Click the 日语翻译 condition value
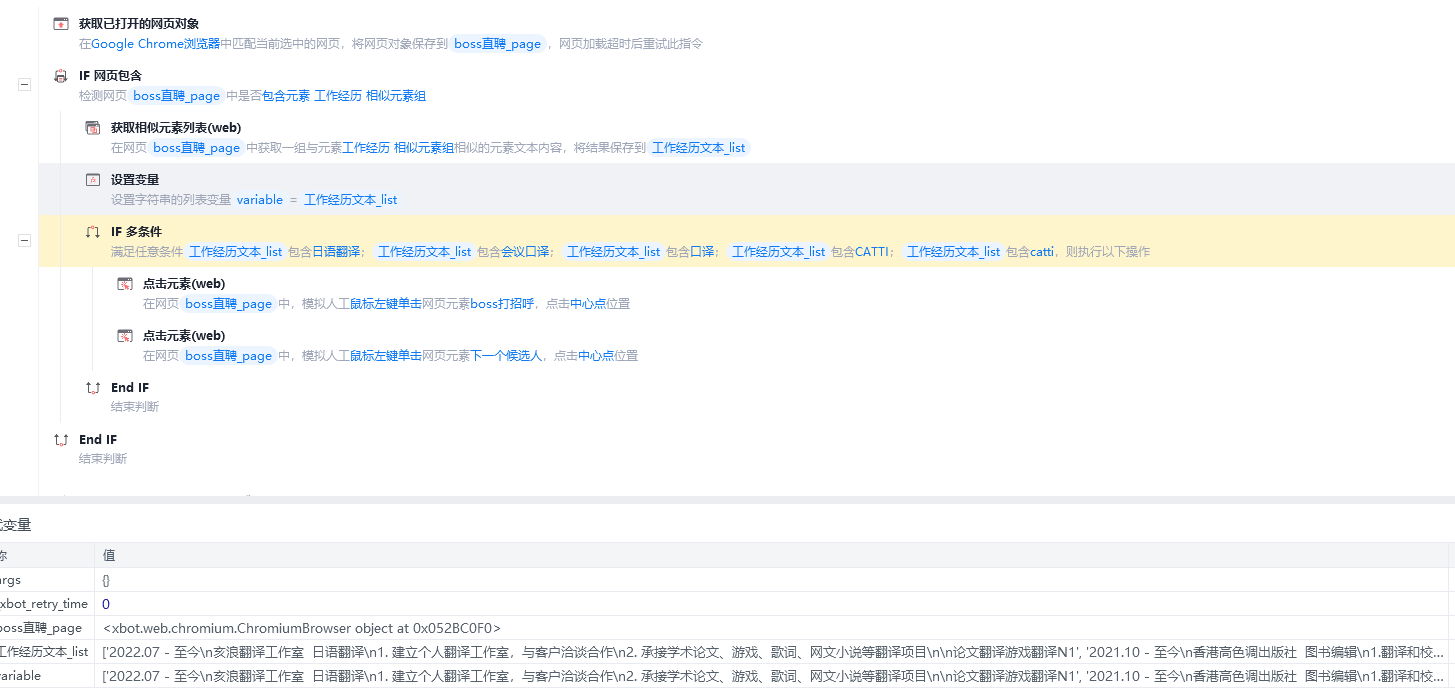Viewport: 1455px width, 690px height. click(337, 252)
